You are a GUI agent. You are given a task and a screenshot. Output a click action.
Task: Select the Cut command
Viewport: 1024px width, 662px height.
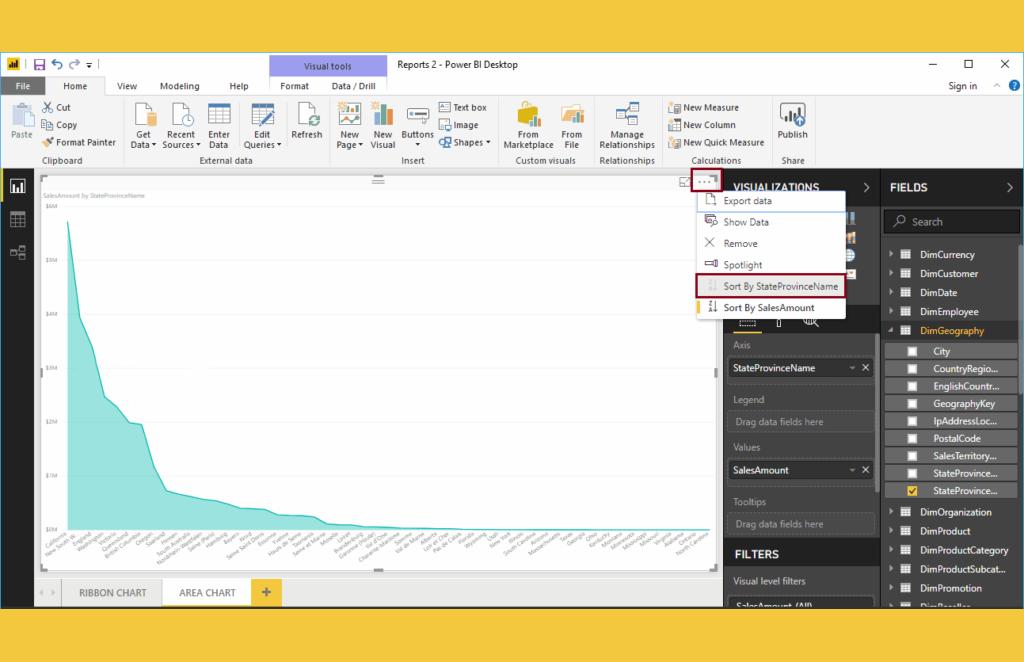56,107
